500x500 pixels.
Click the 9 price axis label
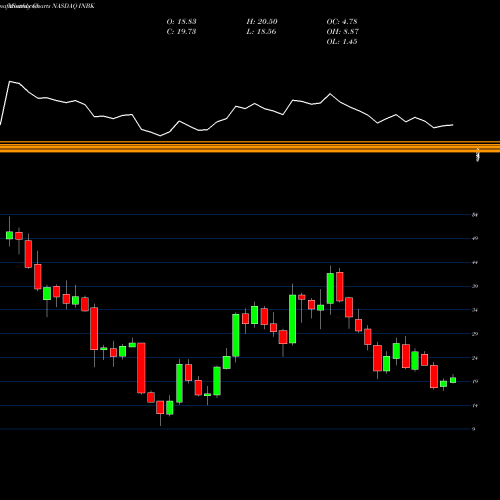[473, 429]
